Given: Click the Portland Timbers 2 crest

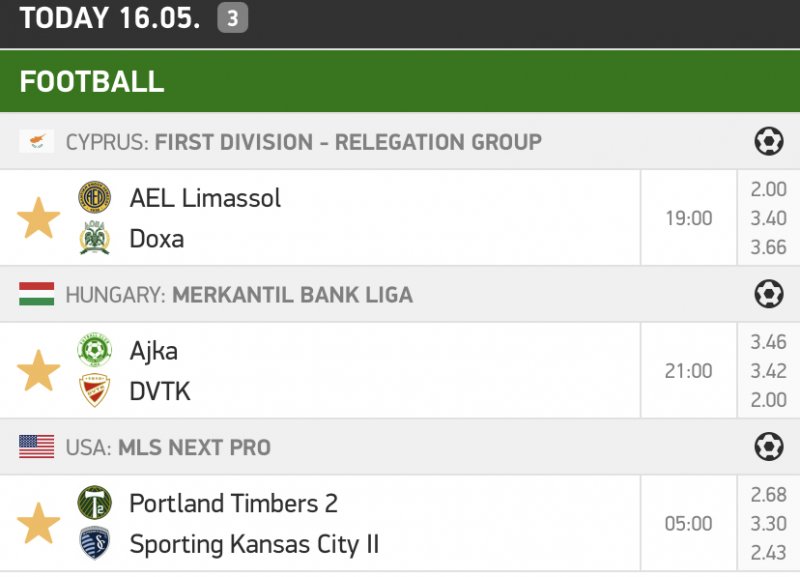Looking at the screenshot, I should pyautogui.click(x=95, y=503).
